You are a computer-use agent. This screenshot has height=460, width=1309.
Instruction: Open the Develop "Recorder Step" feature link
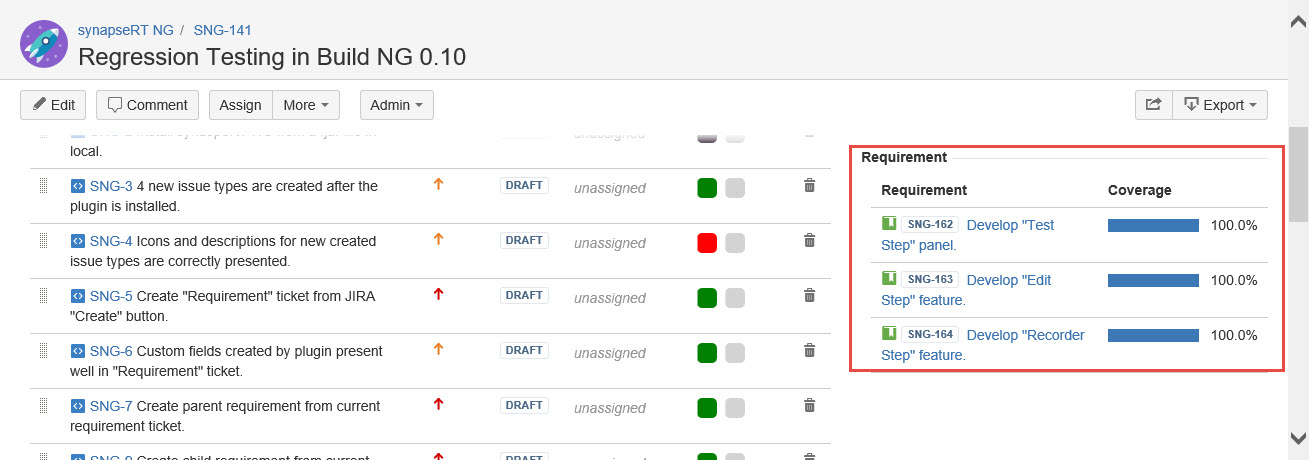1026,335
